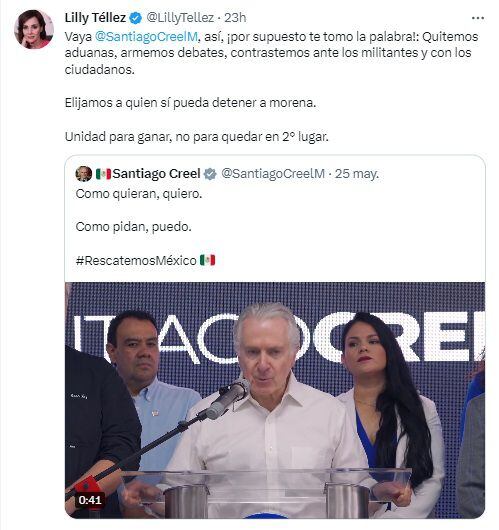Image resolution: width=499 pixels, height=530 pixels.
Task: Click the flag emoji after #RescatemosMéxico
Action: pyautogui.click(x=207, y=260)
